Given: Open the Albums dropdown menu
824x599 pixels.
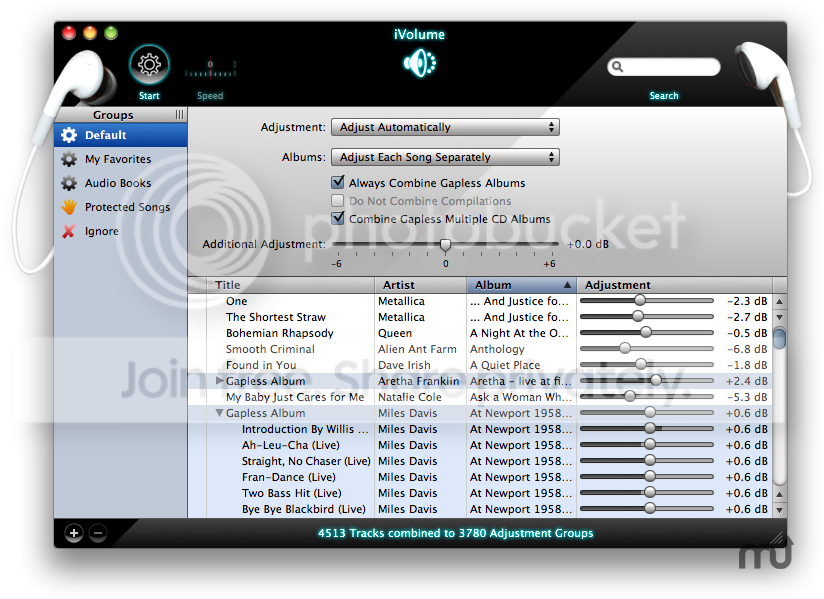Looking at the screenshot, I should [x=445, y=157].
